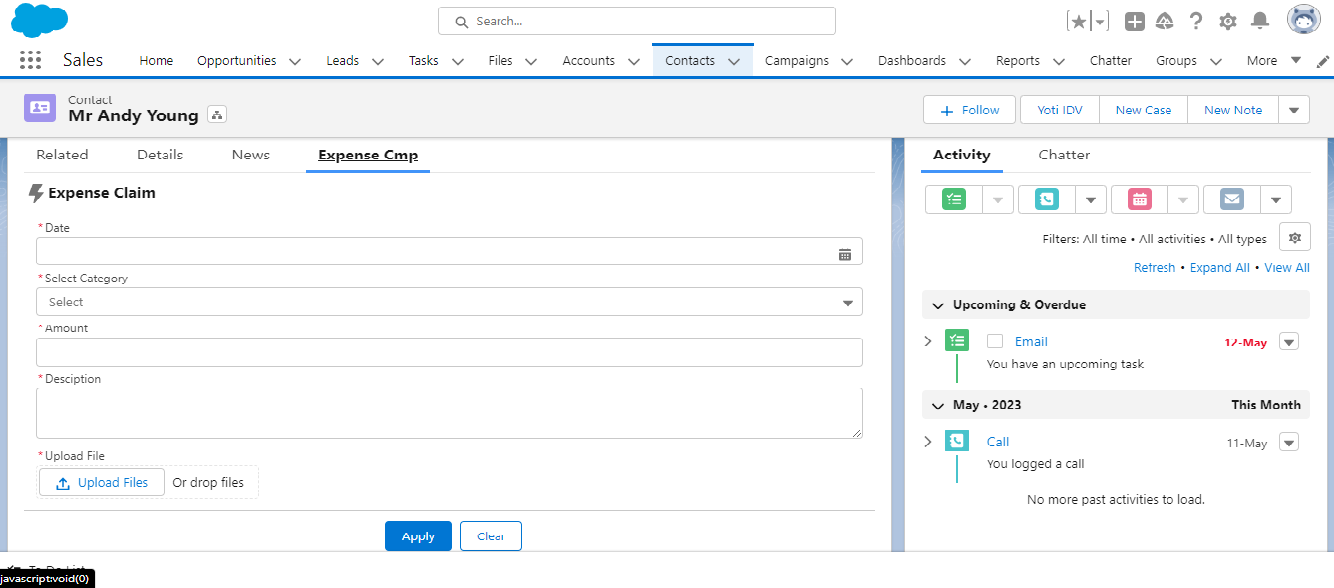The image size is (1334, 588).
Task: Switch to the Chatter tab
Action: coord(1064,155)
